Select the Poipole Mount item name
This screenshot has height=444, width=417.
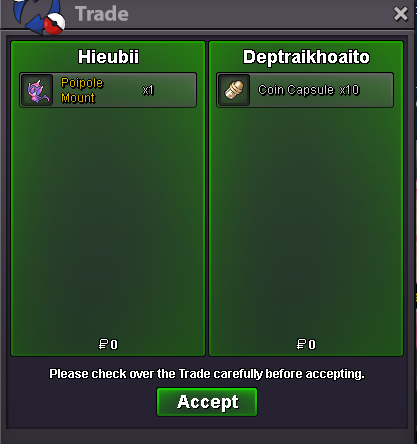pyautogui.click(x=82, y=90)
